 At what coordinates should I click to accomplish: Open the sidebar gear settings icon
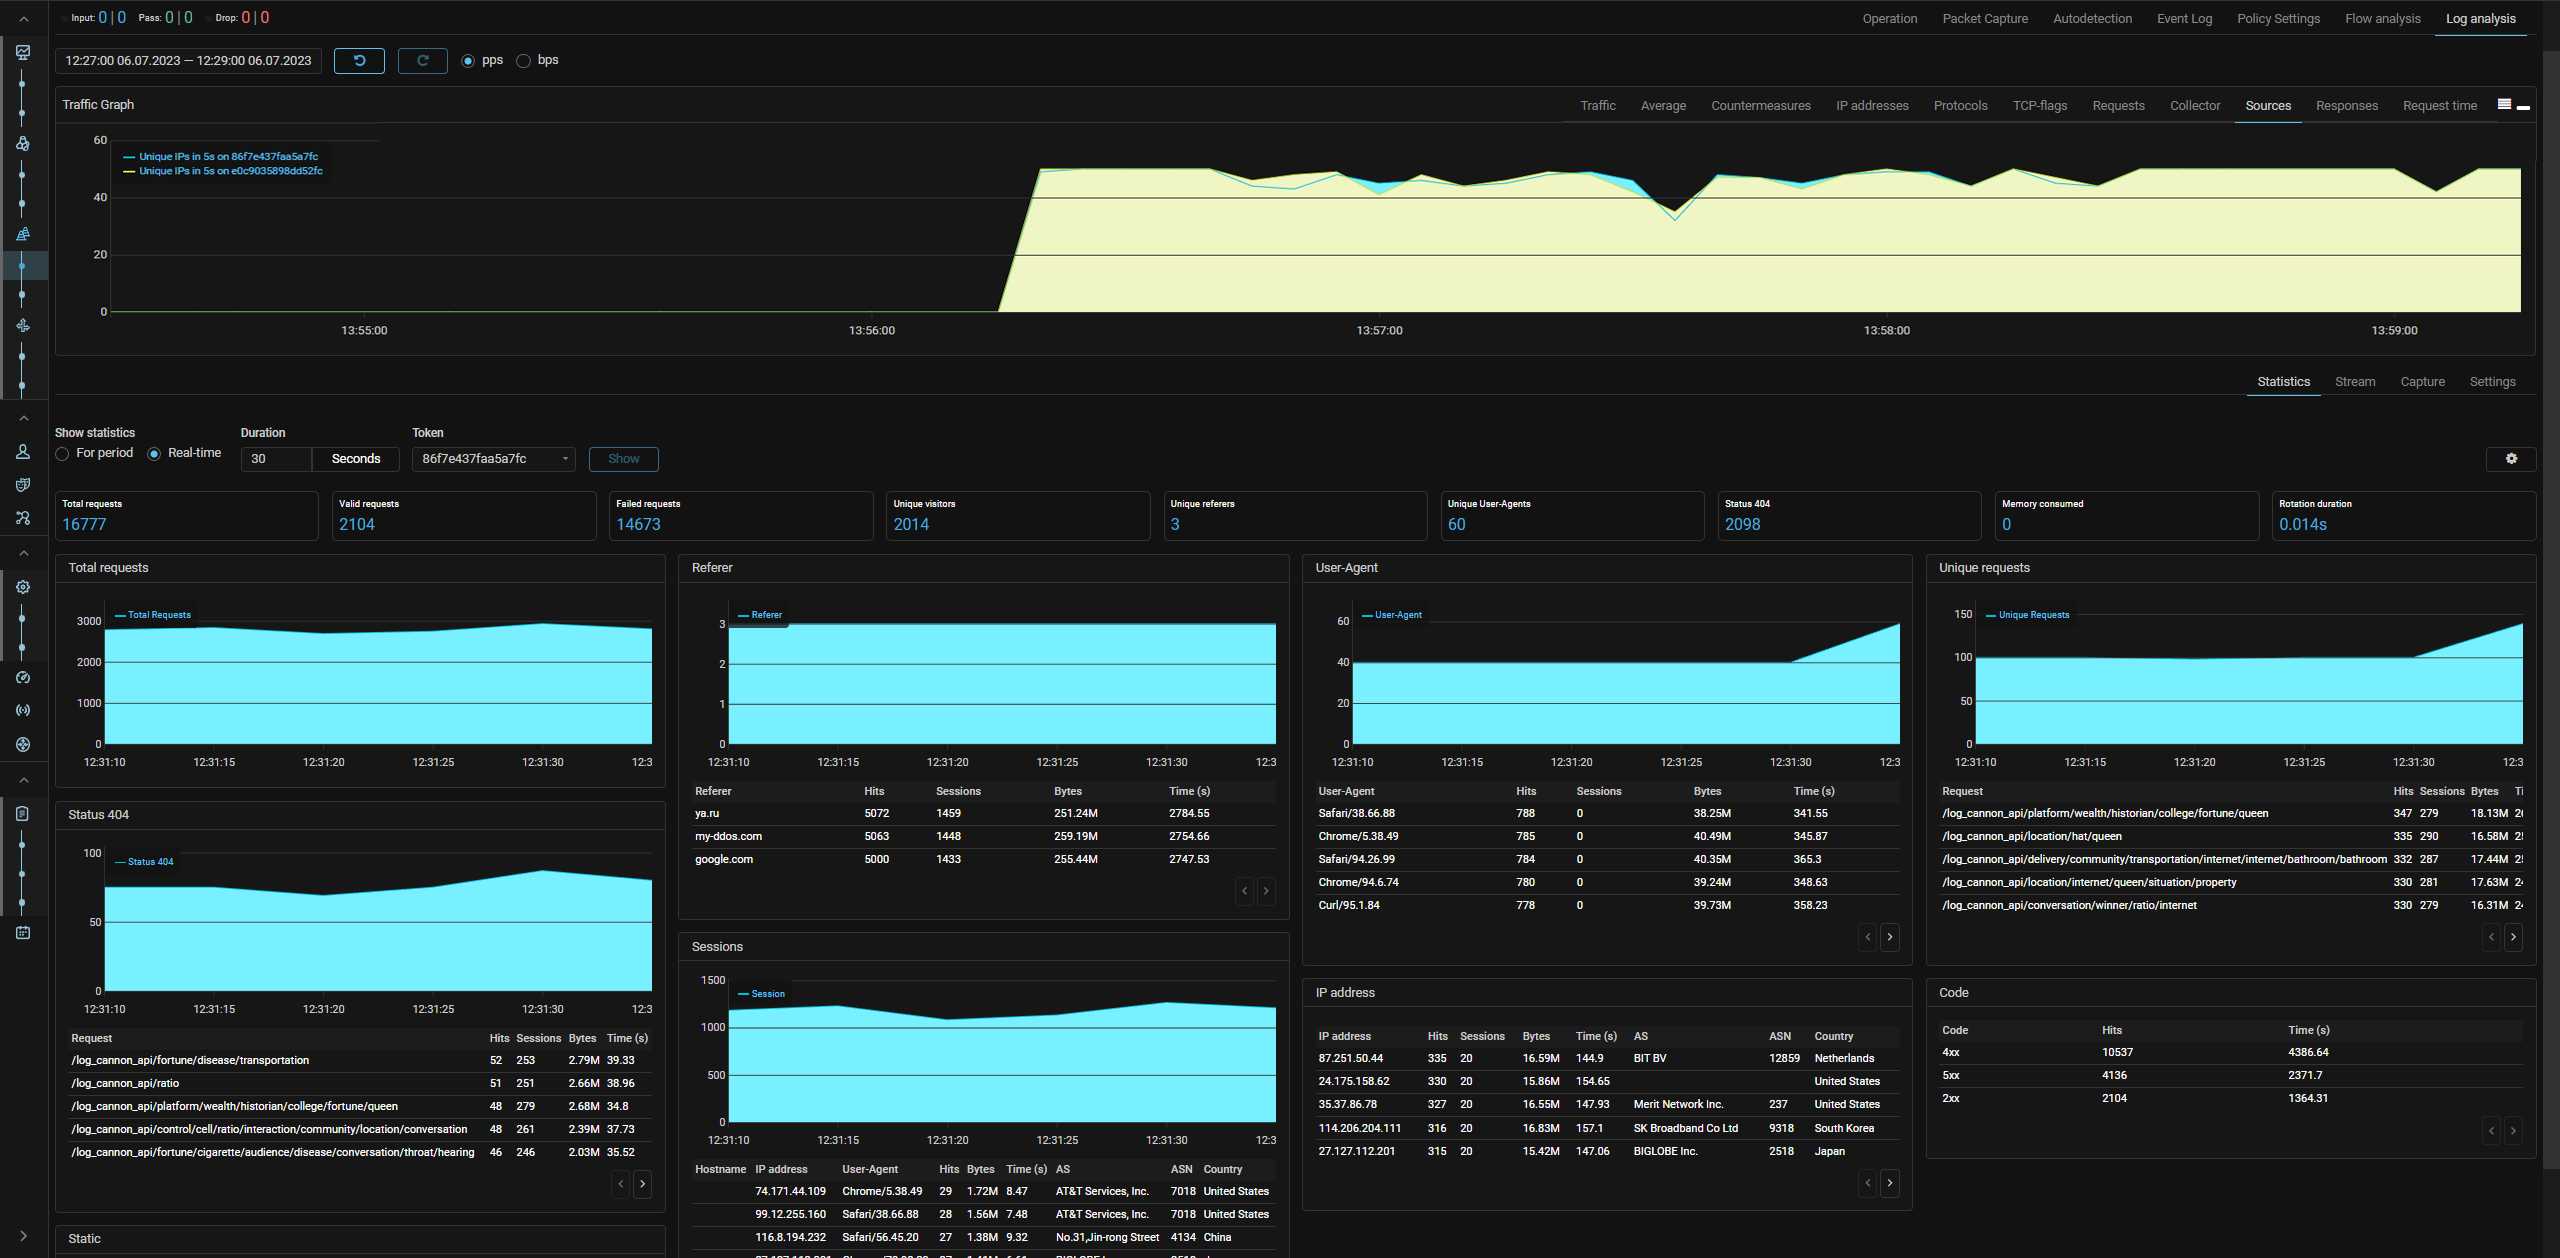point(23,587)
